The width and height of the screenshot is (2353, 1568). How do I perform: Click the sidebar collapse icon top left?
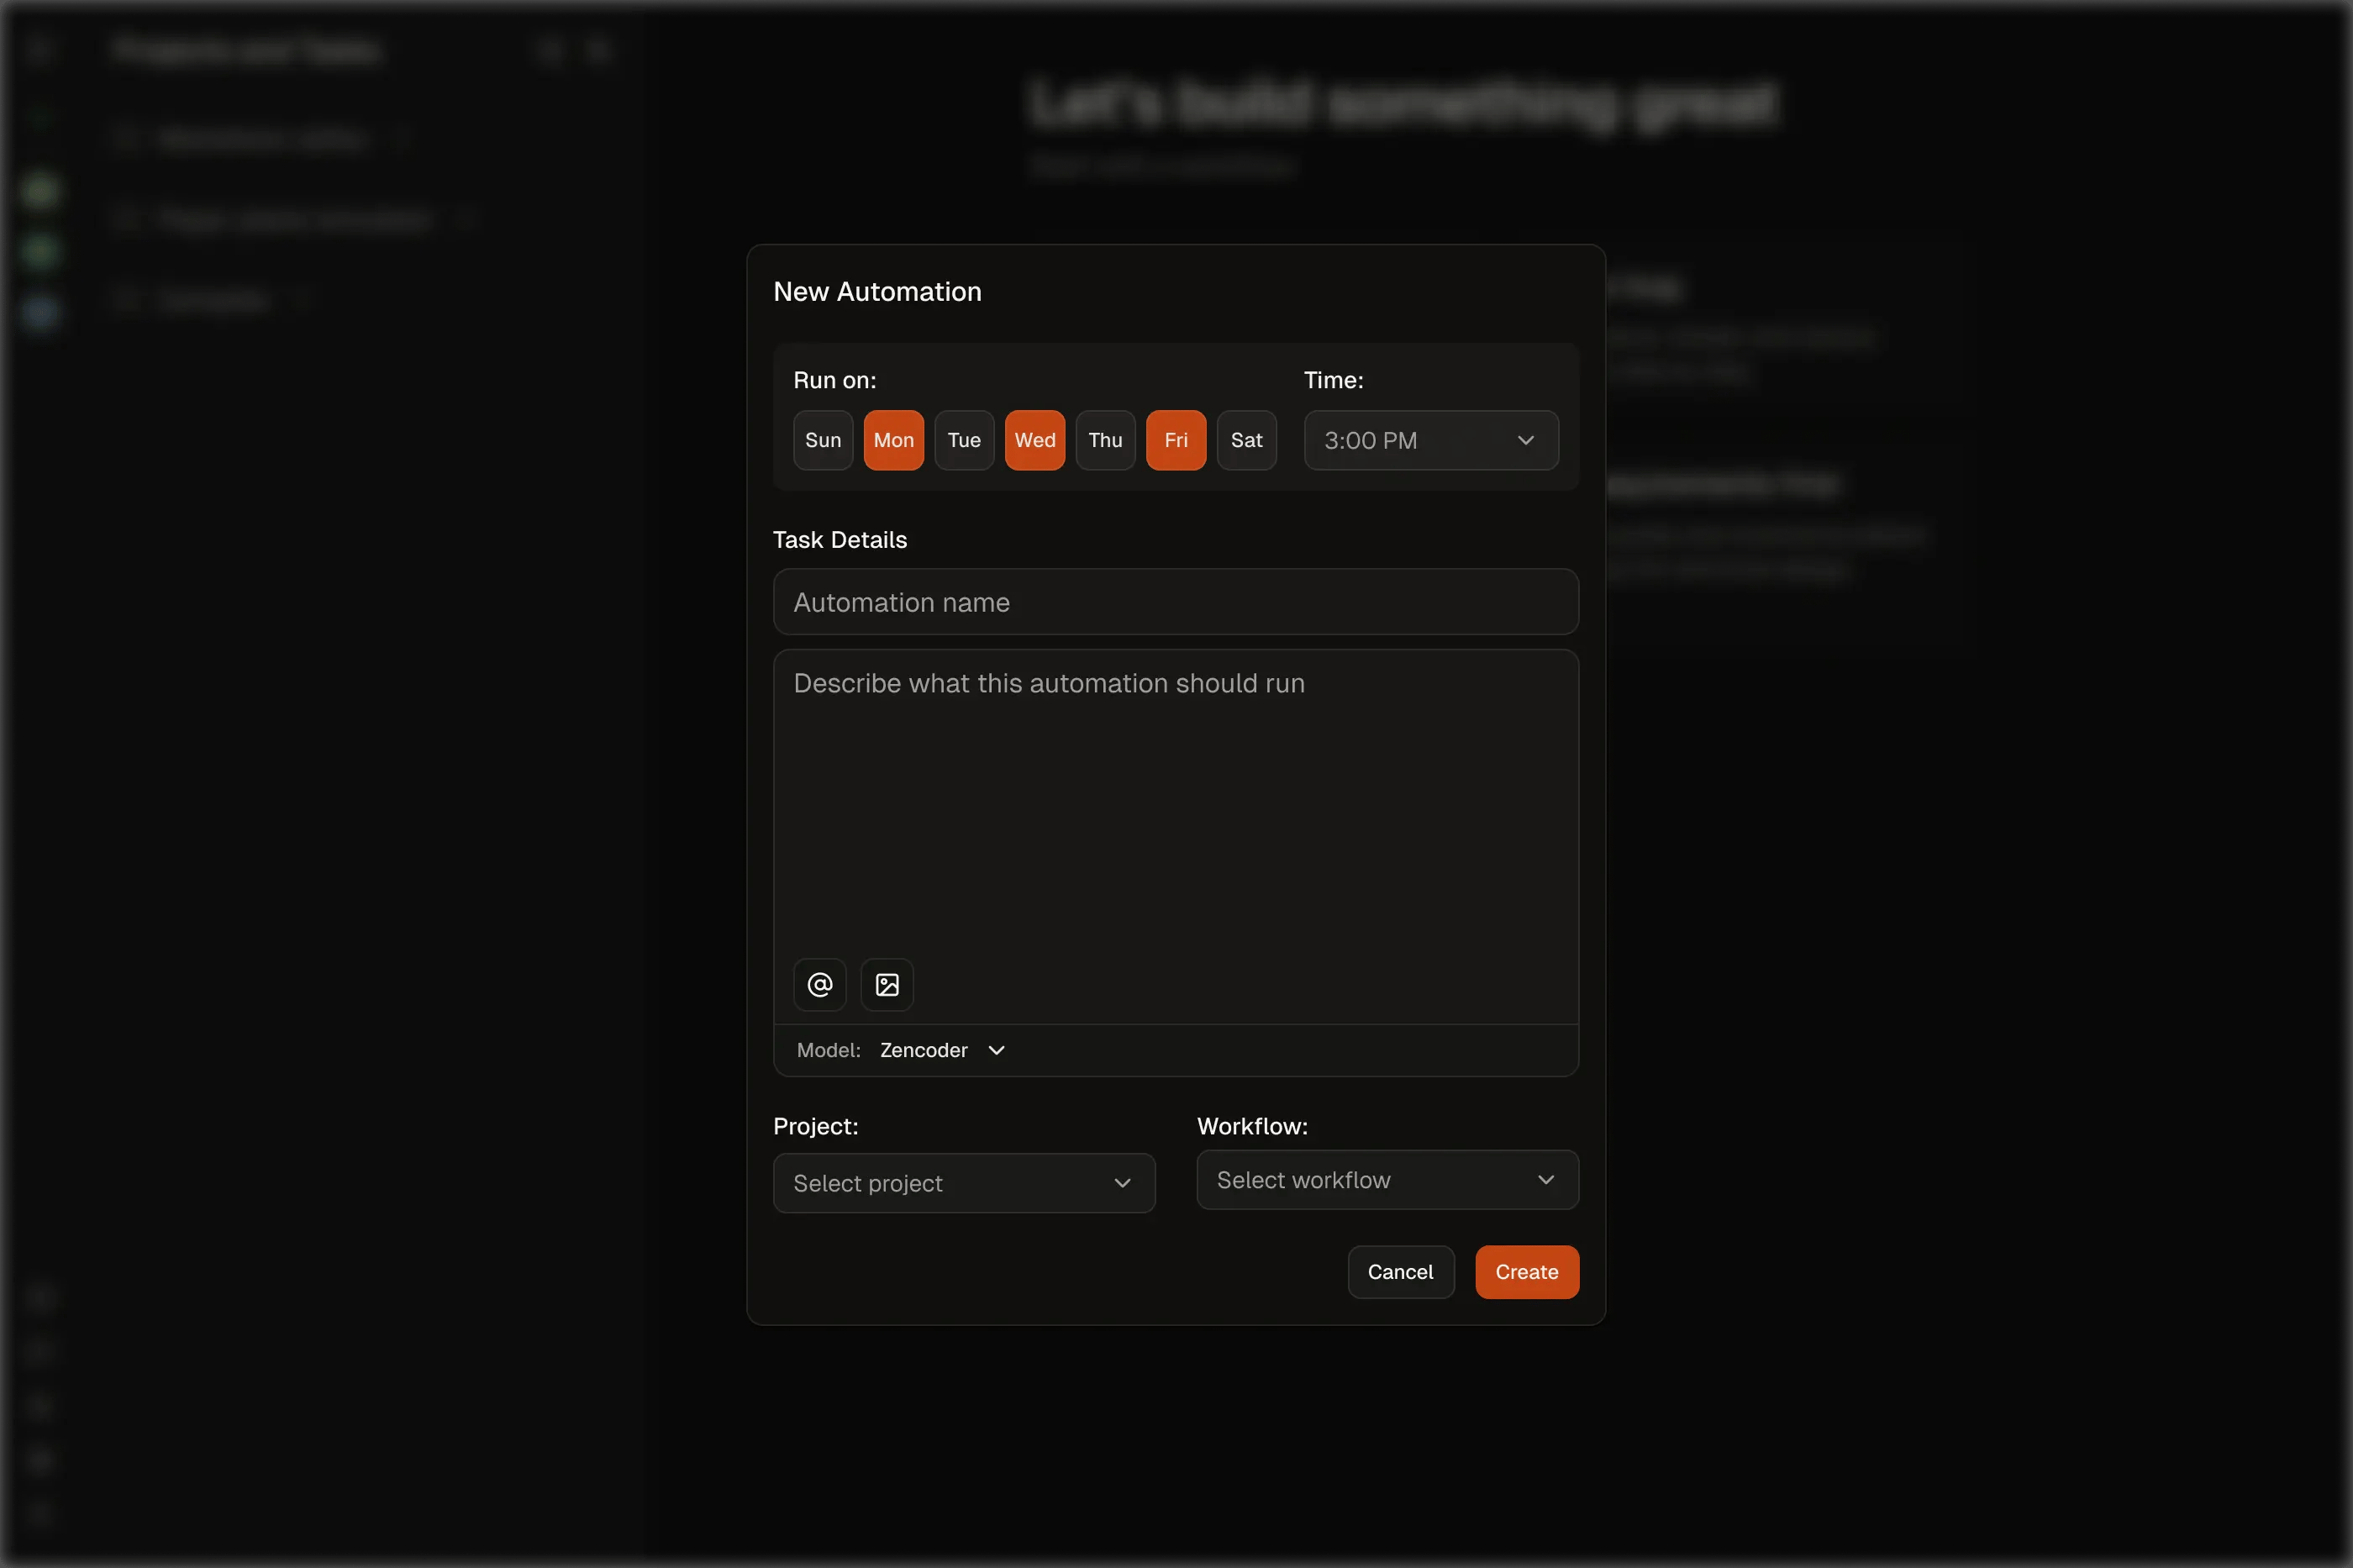[39, 48]
